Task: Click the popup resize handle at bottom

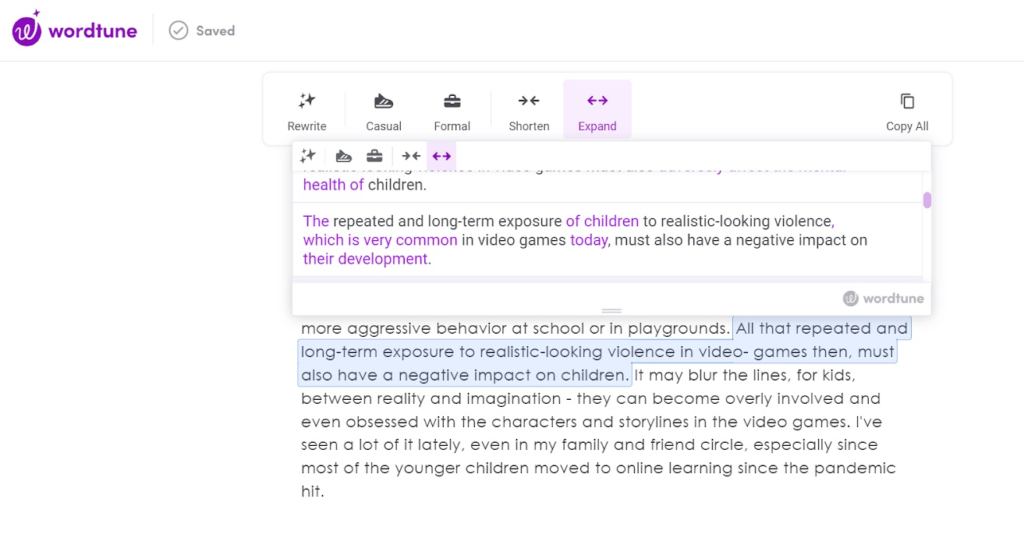Action: tap(611, 310)
